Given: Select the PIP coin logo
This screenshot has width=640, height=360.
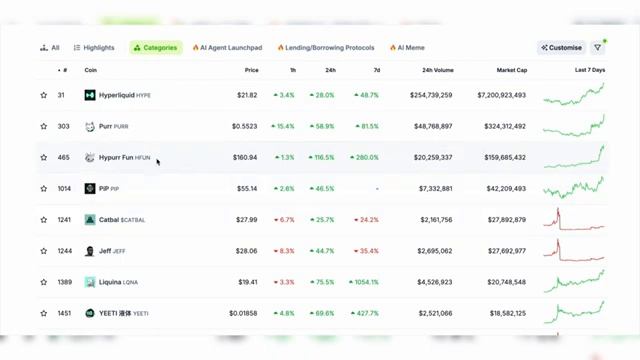Looking at the screenshot, I should point(90,189).
